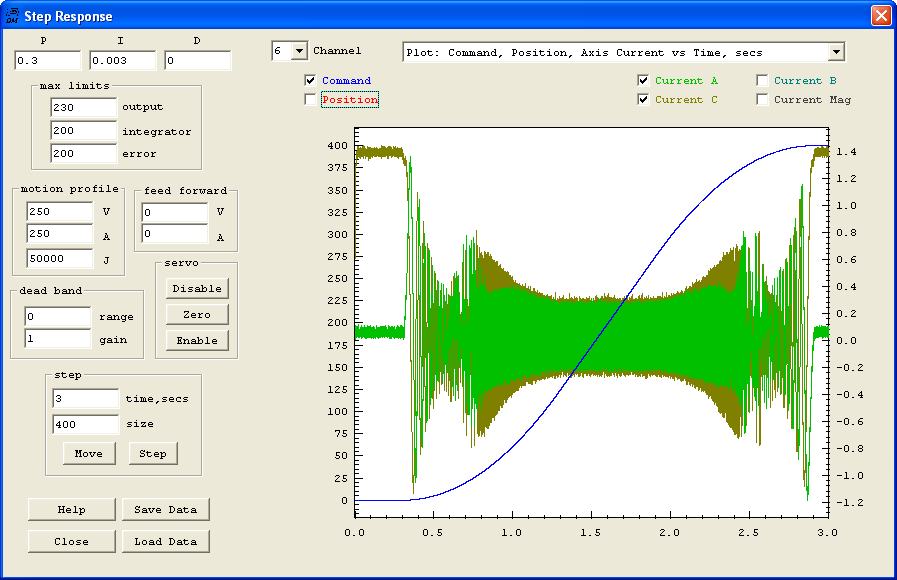Image resolution: width=897 pixels, height=580 pixels.
Task: Toggle the Command checkbox
Action: pos(310,81)
